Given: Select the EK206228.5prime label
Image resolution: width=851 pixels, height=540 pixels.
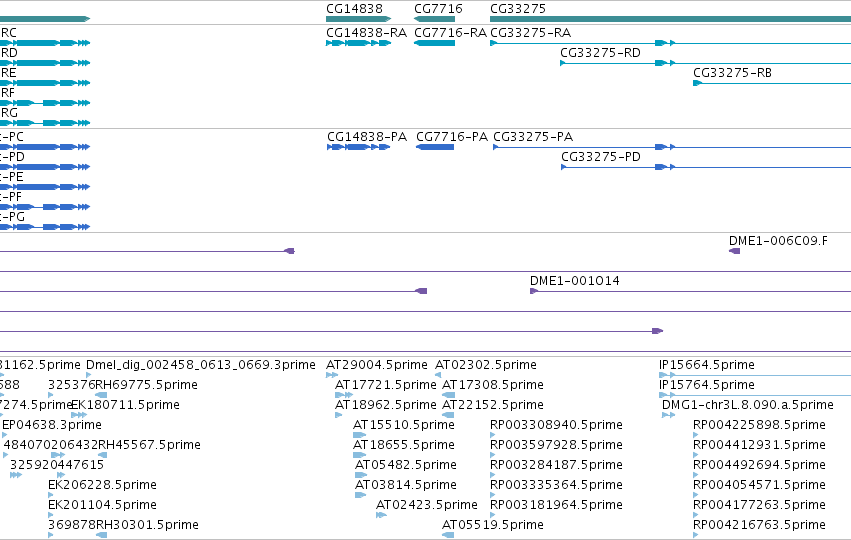Looking at the screenshot, I should (103, 485).
